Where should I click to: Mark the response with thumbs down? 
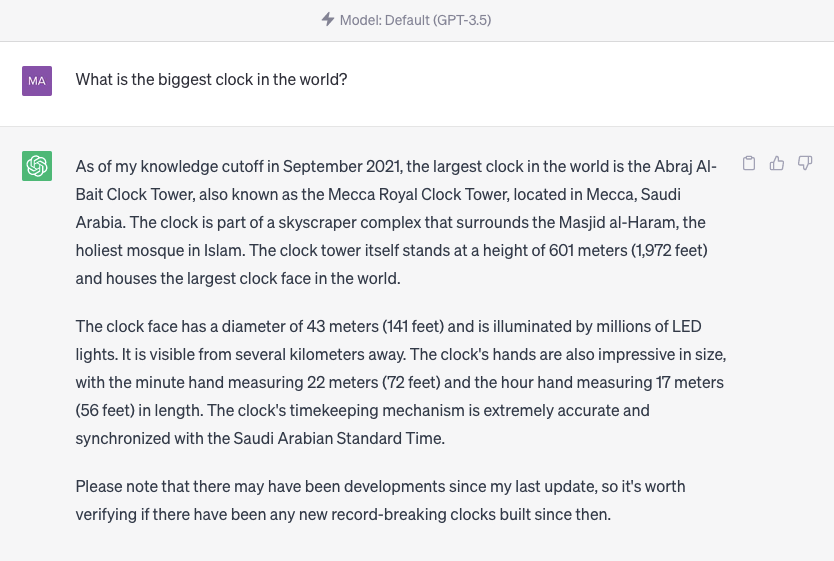pyautogui.click(x=805, y=163)
